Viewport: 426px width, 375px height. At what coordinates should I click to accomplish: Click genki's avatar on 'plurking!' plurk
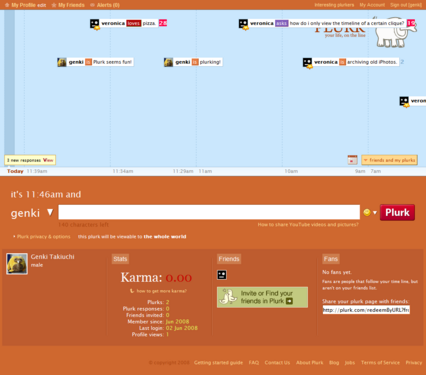click(168, 62)
